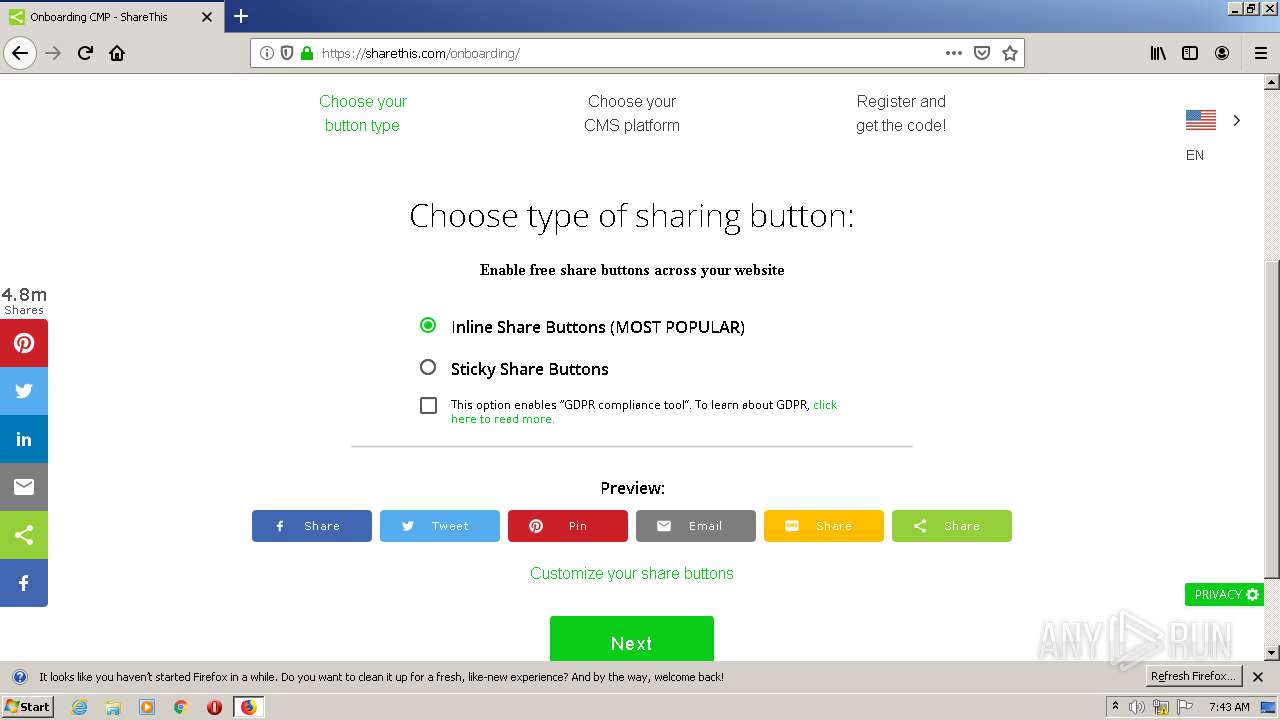The image size is (1280, 720).
Task: Click the Email preview button
Action: click(696, 526)
